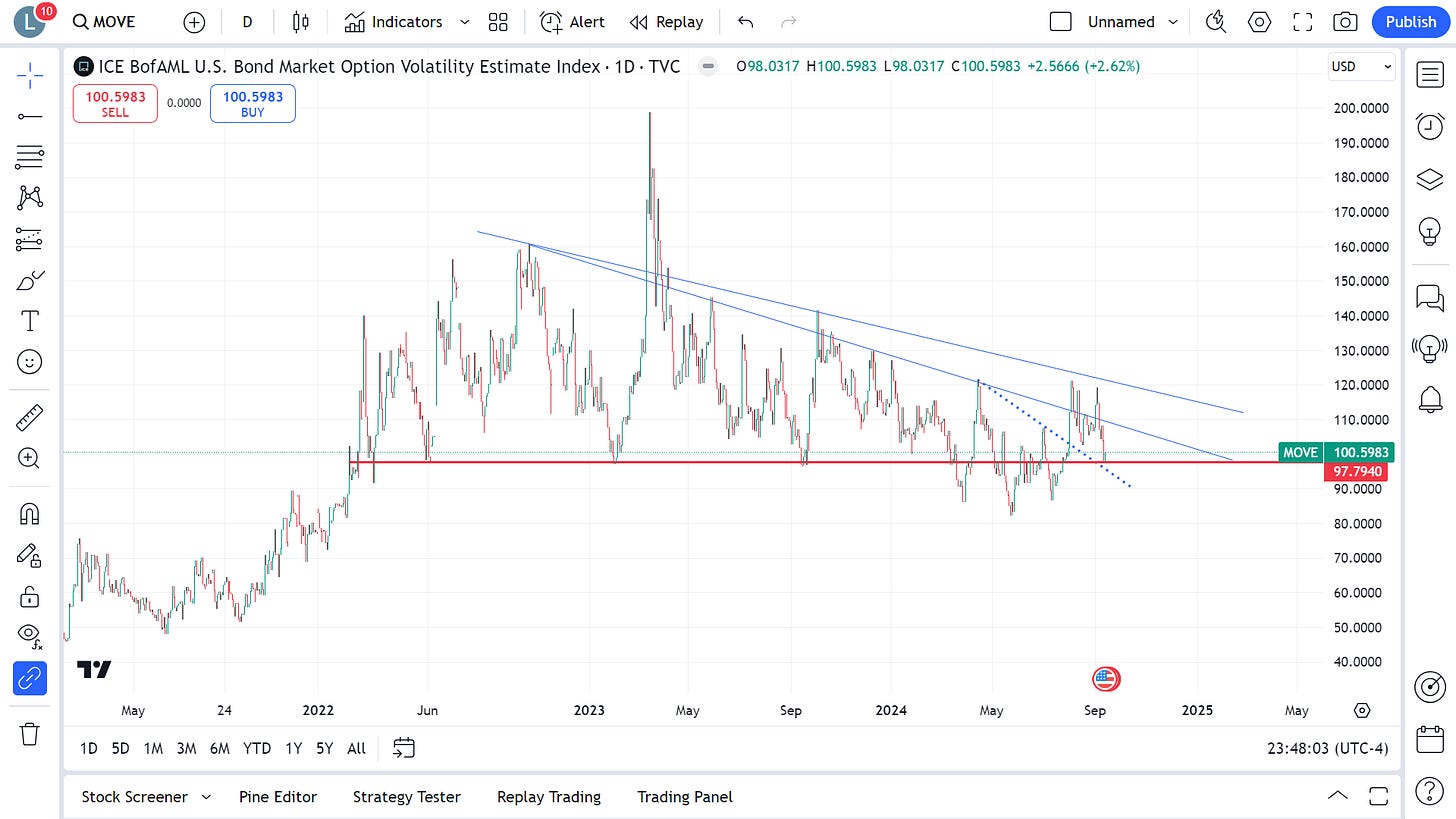Viewport: 1456px width, 819px height.
Task: Open the Indicators dialog
Action: tap(393, 22)
